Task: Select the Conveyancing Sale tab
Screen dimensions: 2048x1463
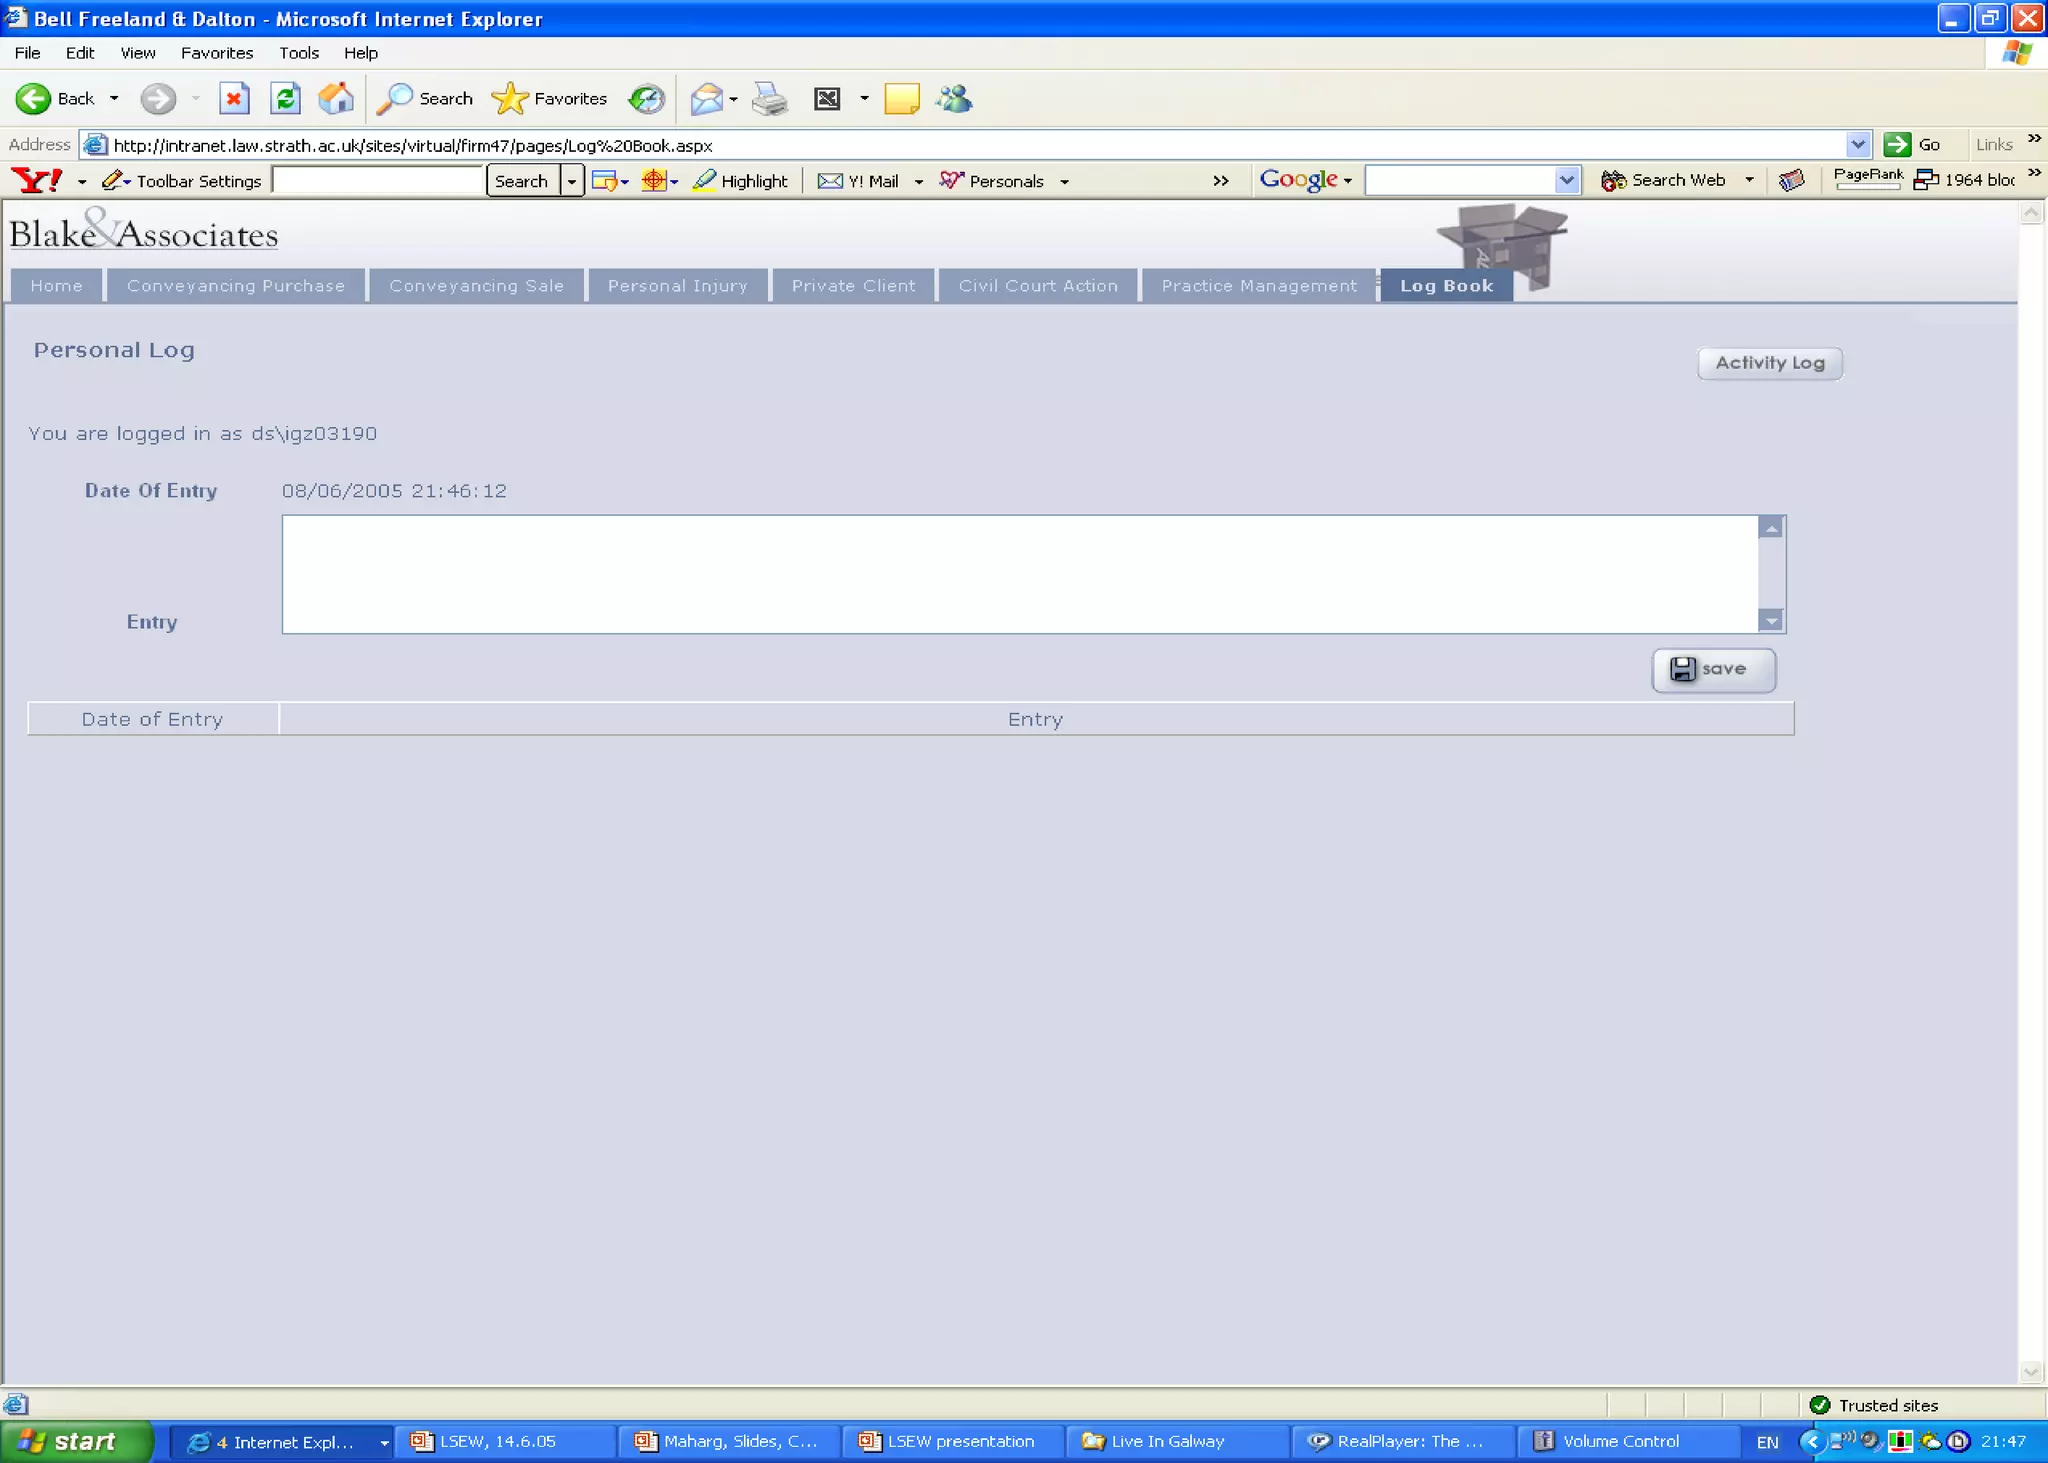Action: [476, 286]
